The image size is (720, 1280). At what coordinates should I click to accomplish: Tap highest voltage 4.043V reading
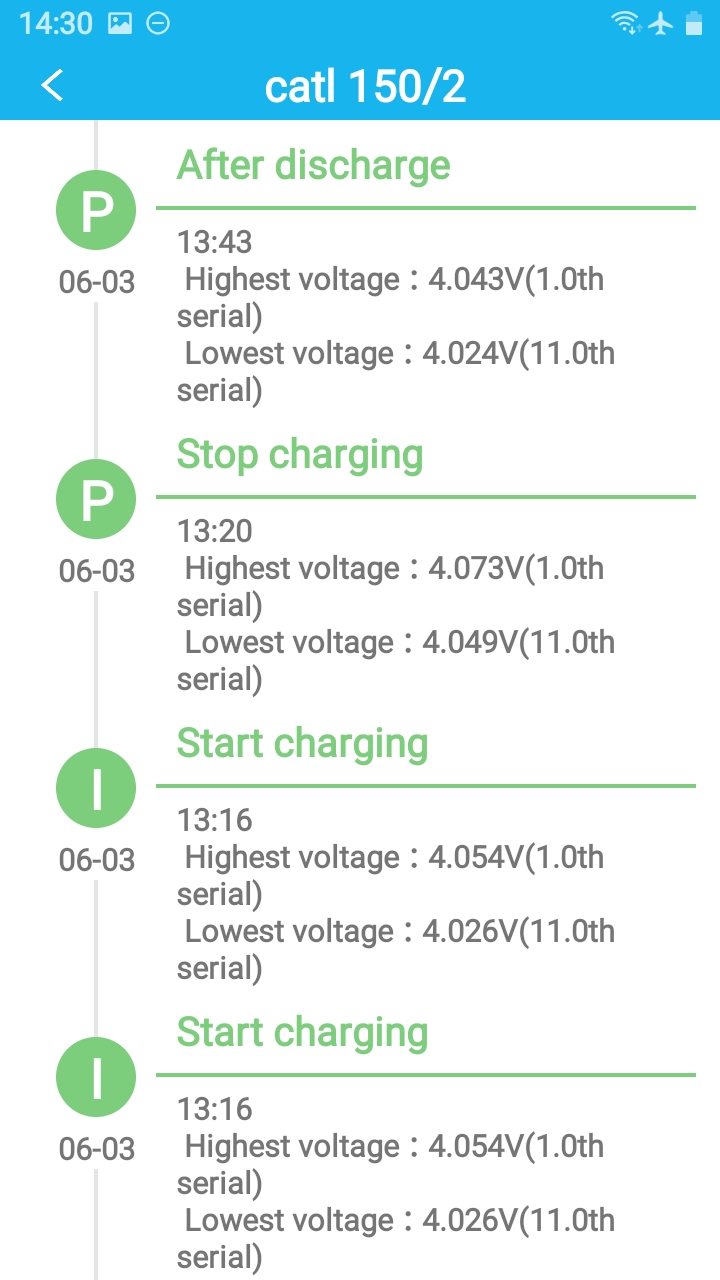pyautogui.click(x=394, y=297)
